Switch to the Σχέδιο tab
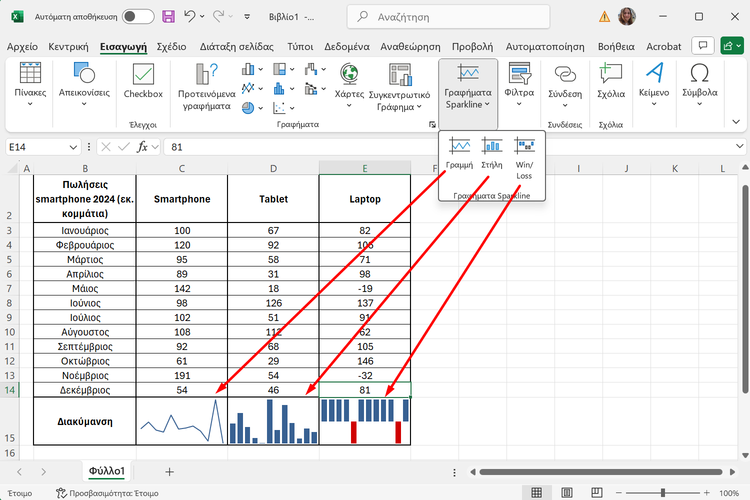Screen dimensions: 750x500 171,46
